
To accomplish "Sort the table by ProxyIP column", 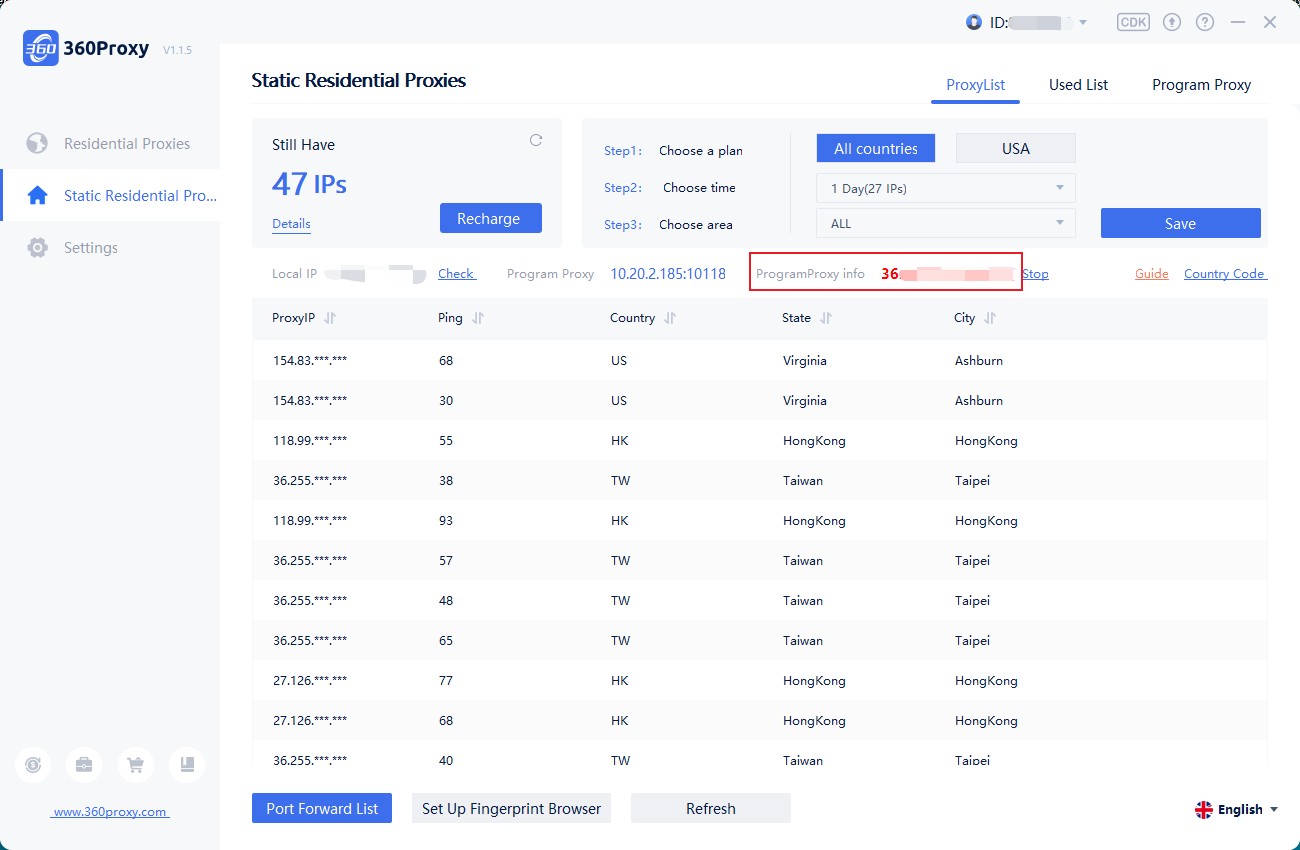I will (330, 318).
